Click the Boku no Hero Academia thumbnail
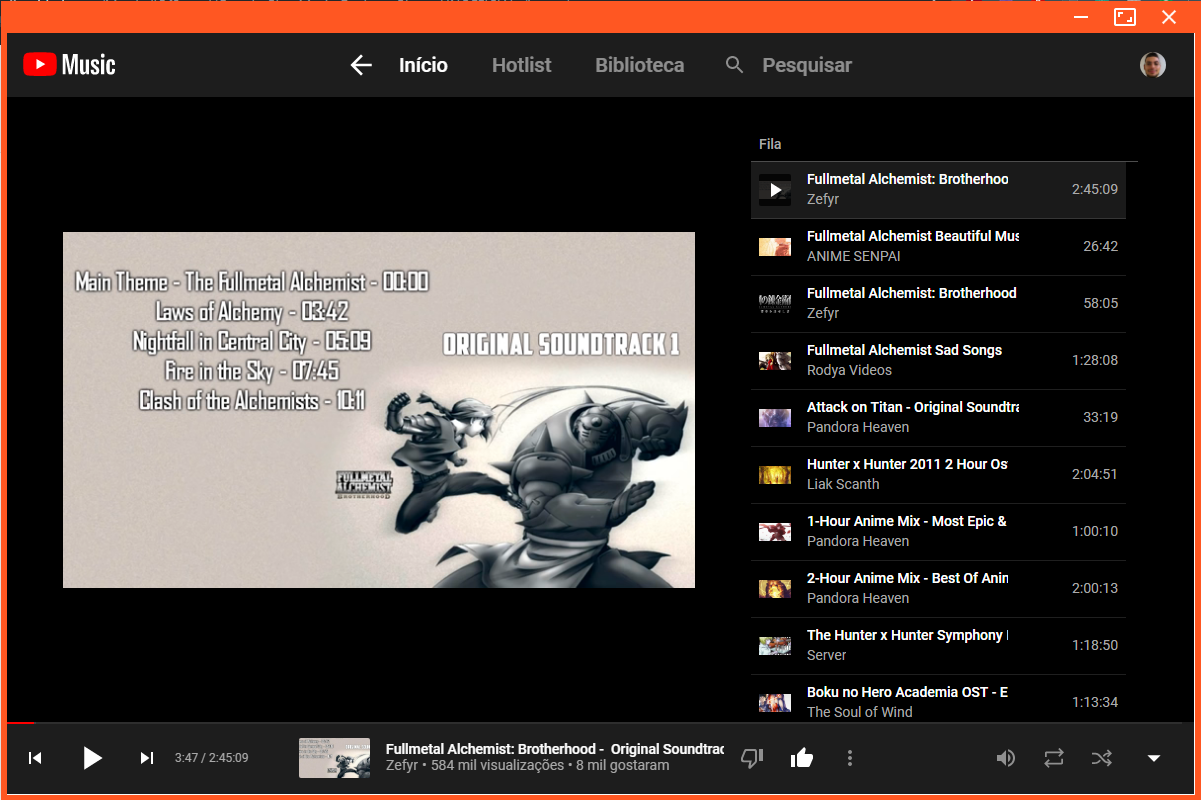 pyautogui.click(x=775, y=703)
